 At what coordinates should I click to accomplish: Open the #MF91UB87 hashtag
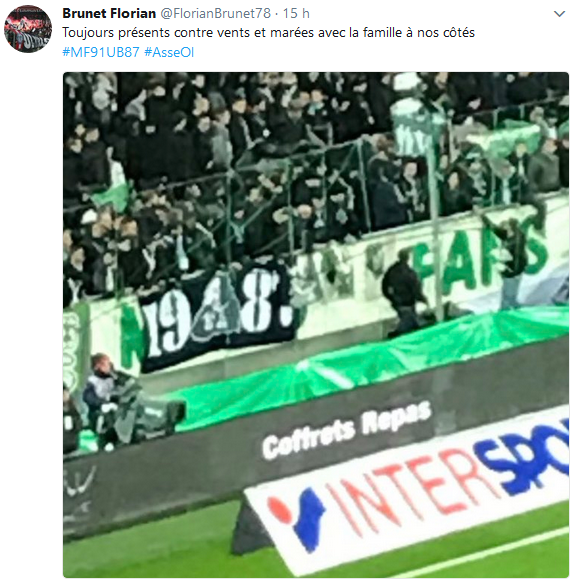point(101,52)
